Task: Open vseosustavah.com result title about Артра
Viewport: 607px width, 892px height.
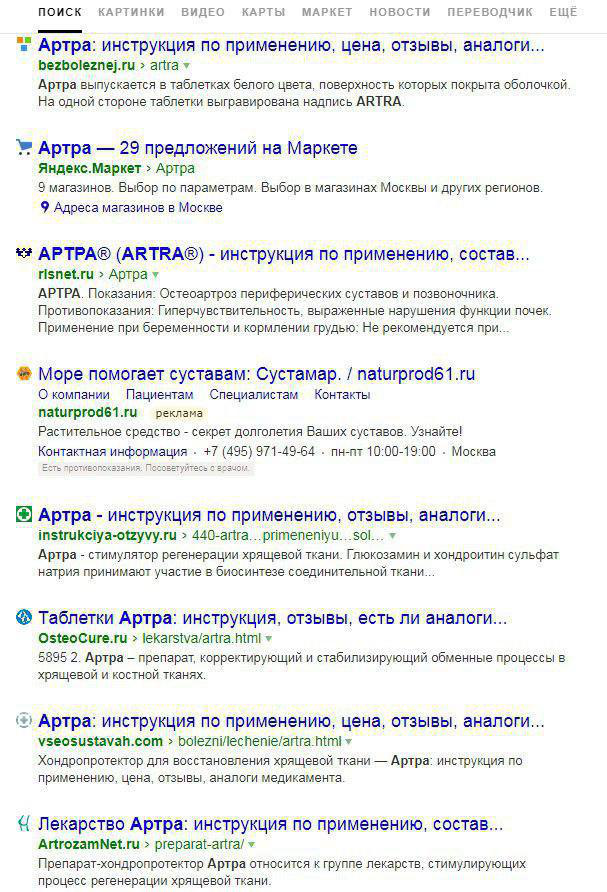Action: [x=291, y=721]
